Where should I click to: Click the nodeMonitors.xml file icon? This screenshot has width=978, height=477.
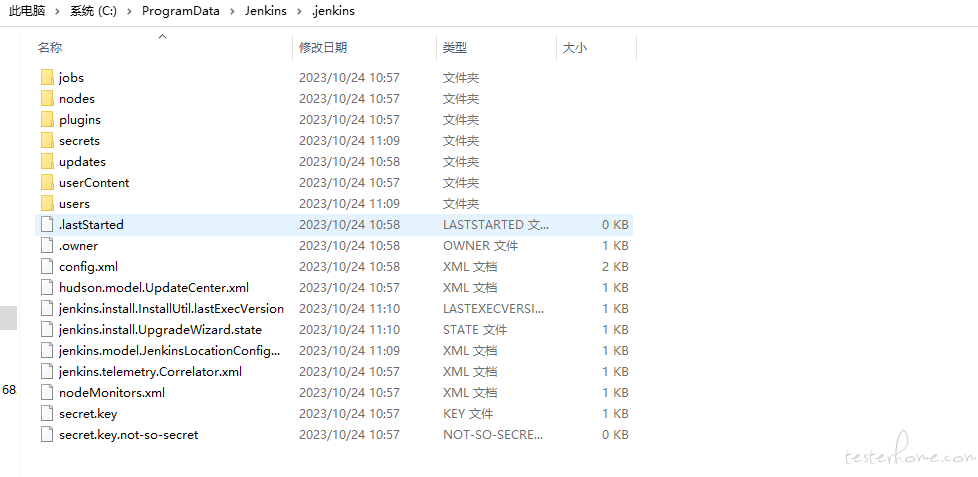click(47, 393)
